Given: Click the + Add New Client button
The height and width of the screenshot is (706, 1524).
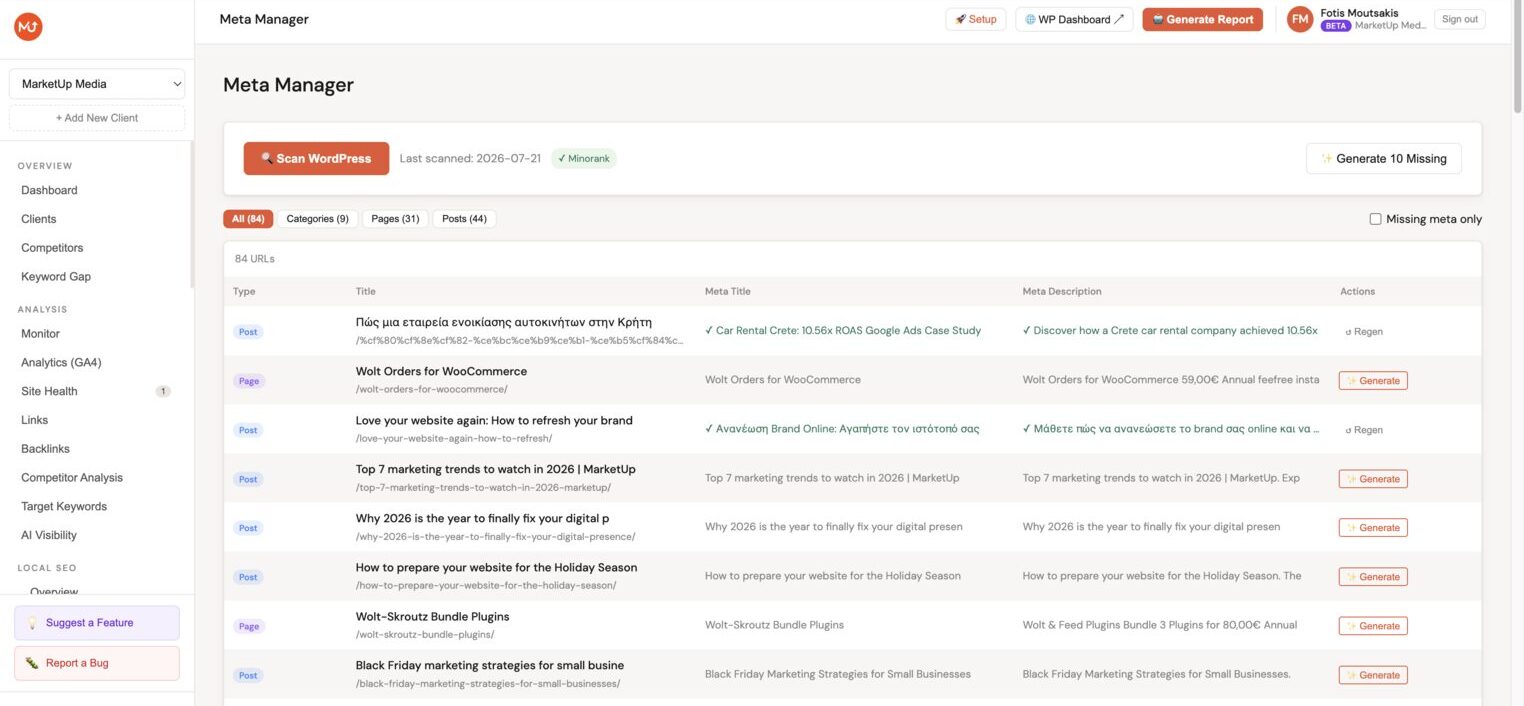Looking at the screenshot, I should [x=97, y=118].
